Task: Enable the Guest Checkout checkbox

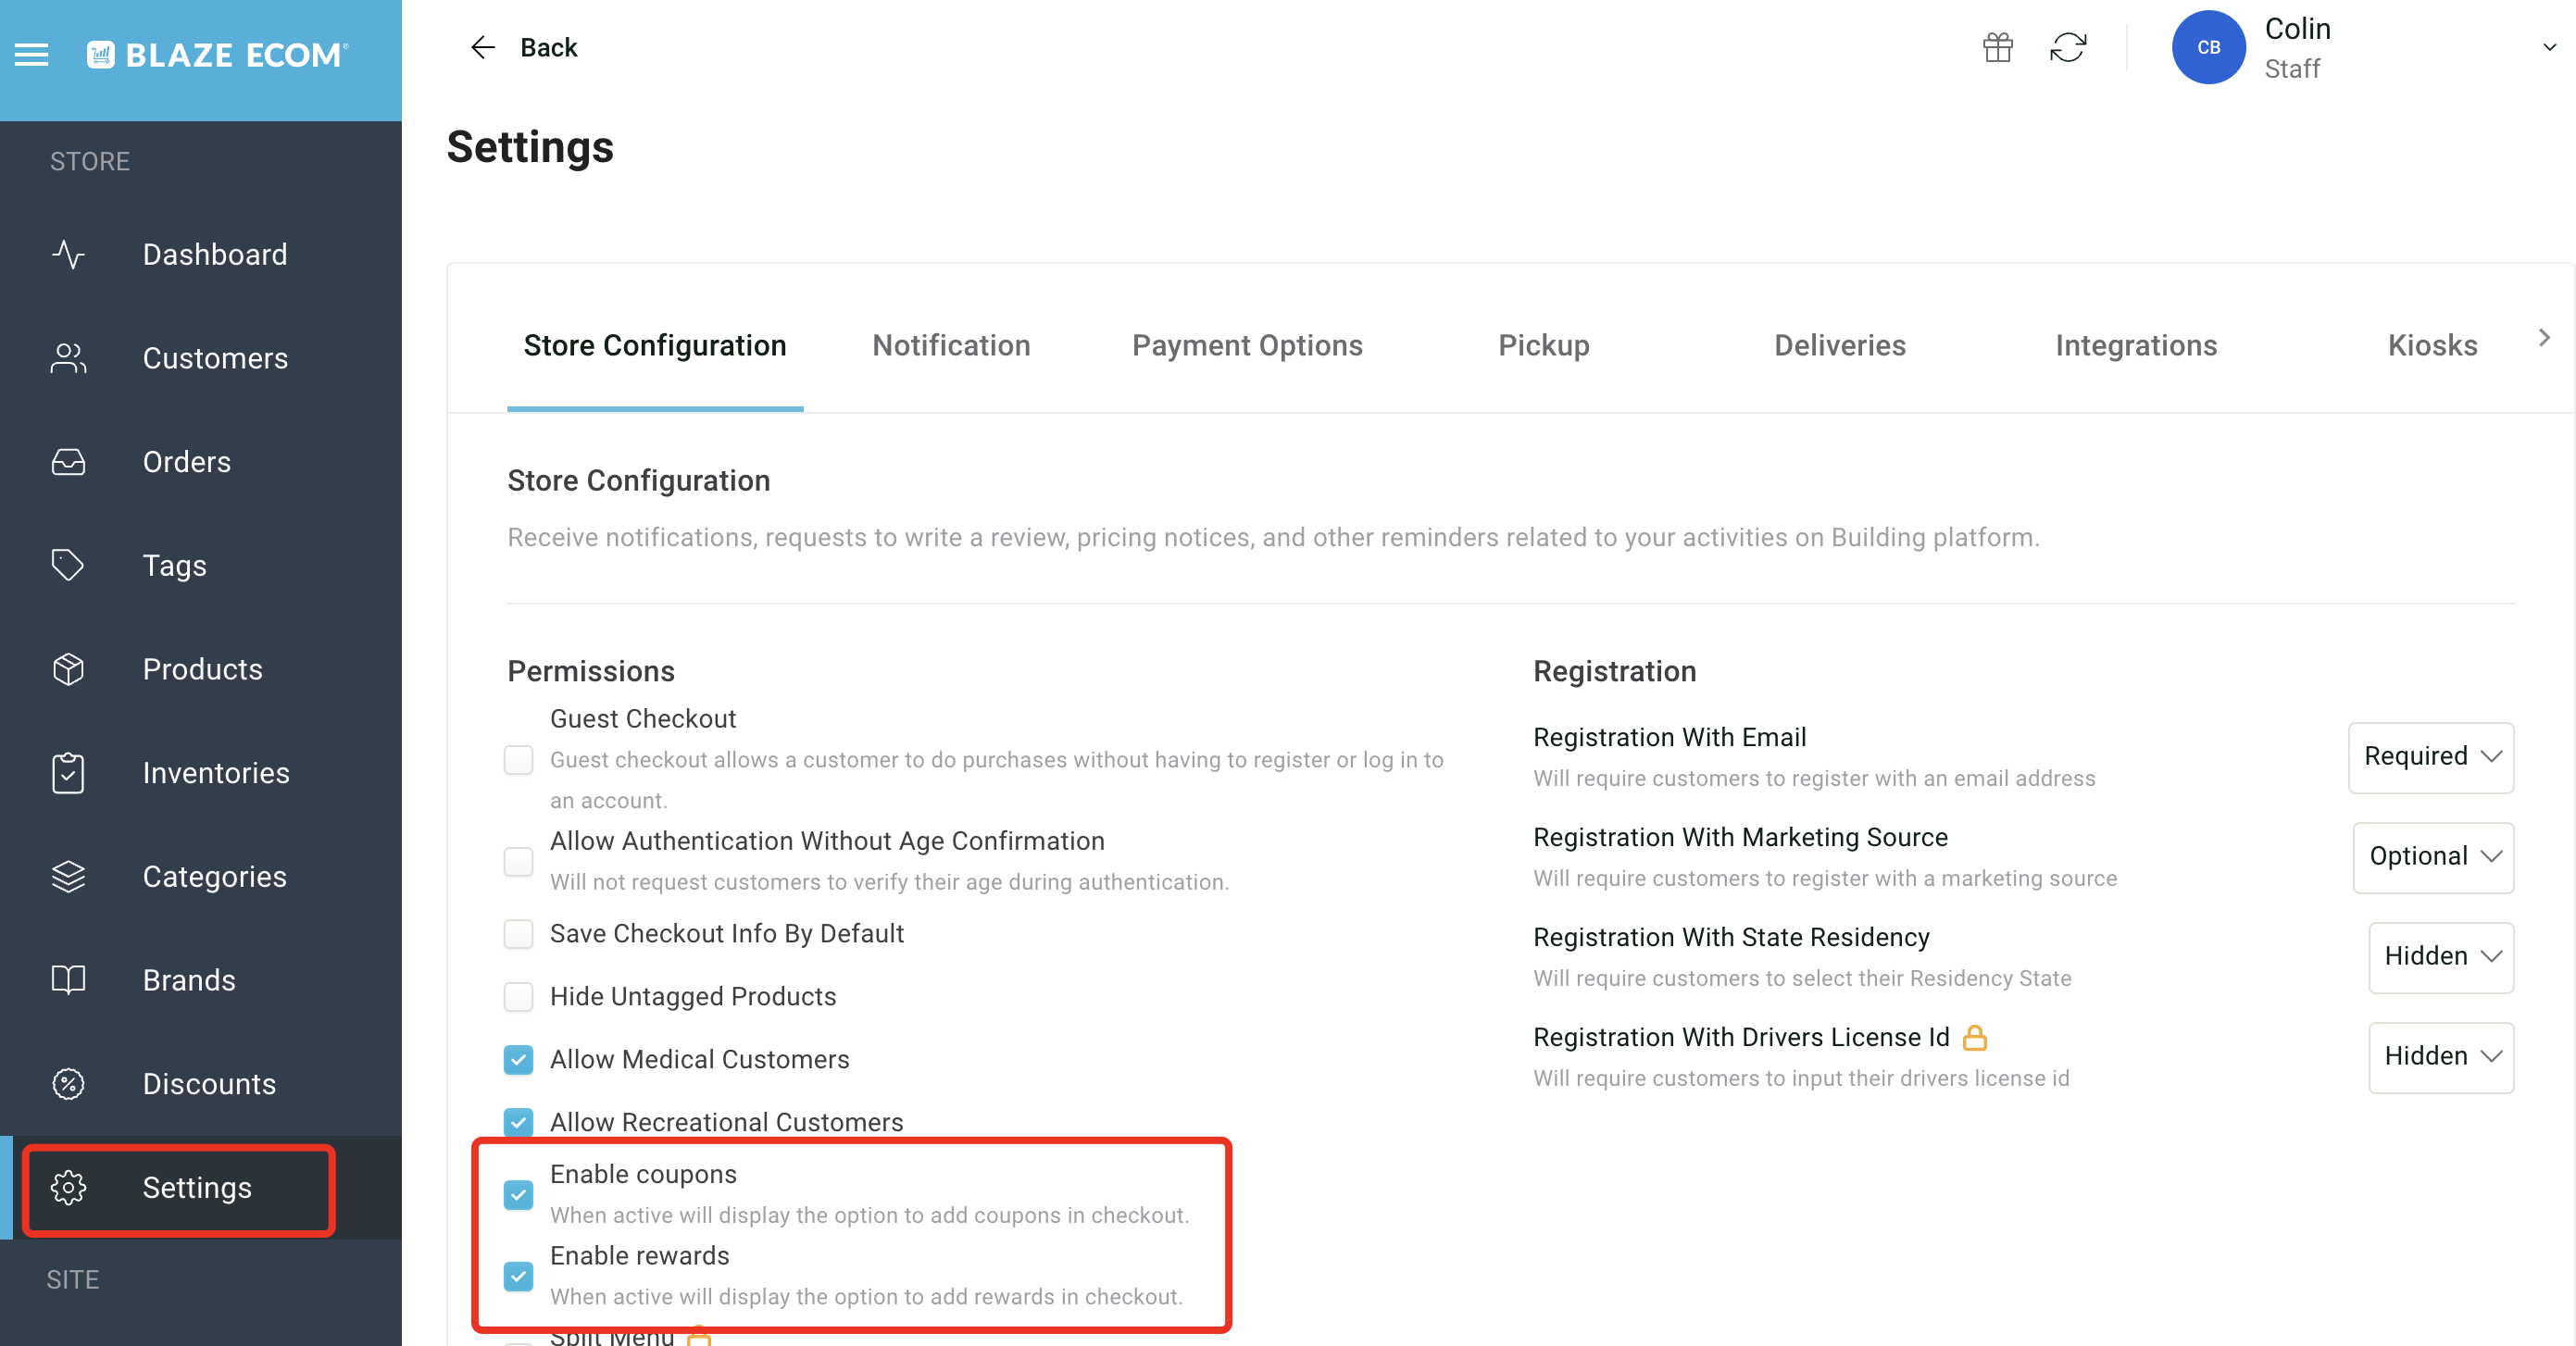Action: (x=519, y=760)
